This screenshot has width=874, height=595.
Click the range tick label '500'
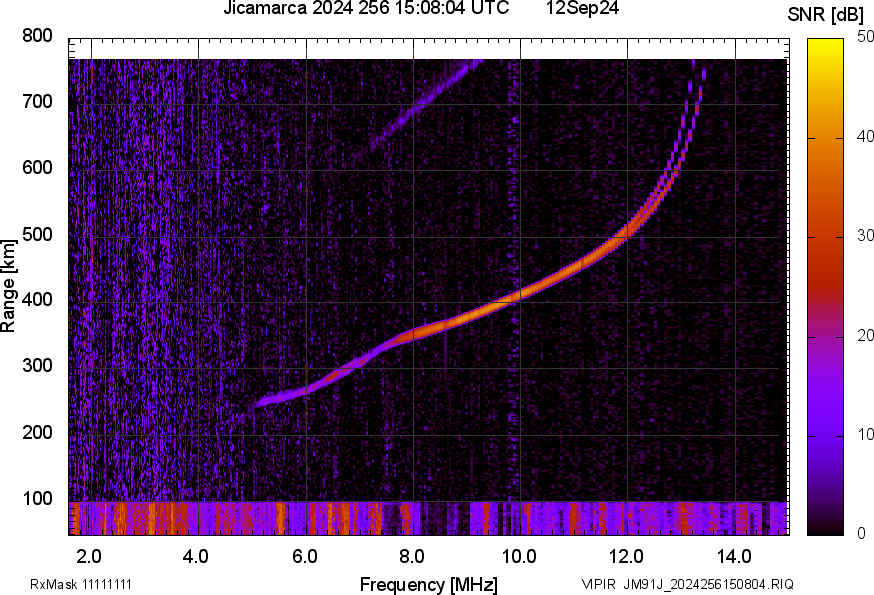[37, 234]
